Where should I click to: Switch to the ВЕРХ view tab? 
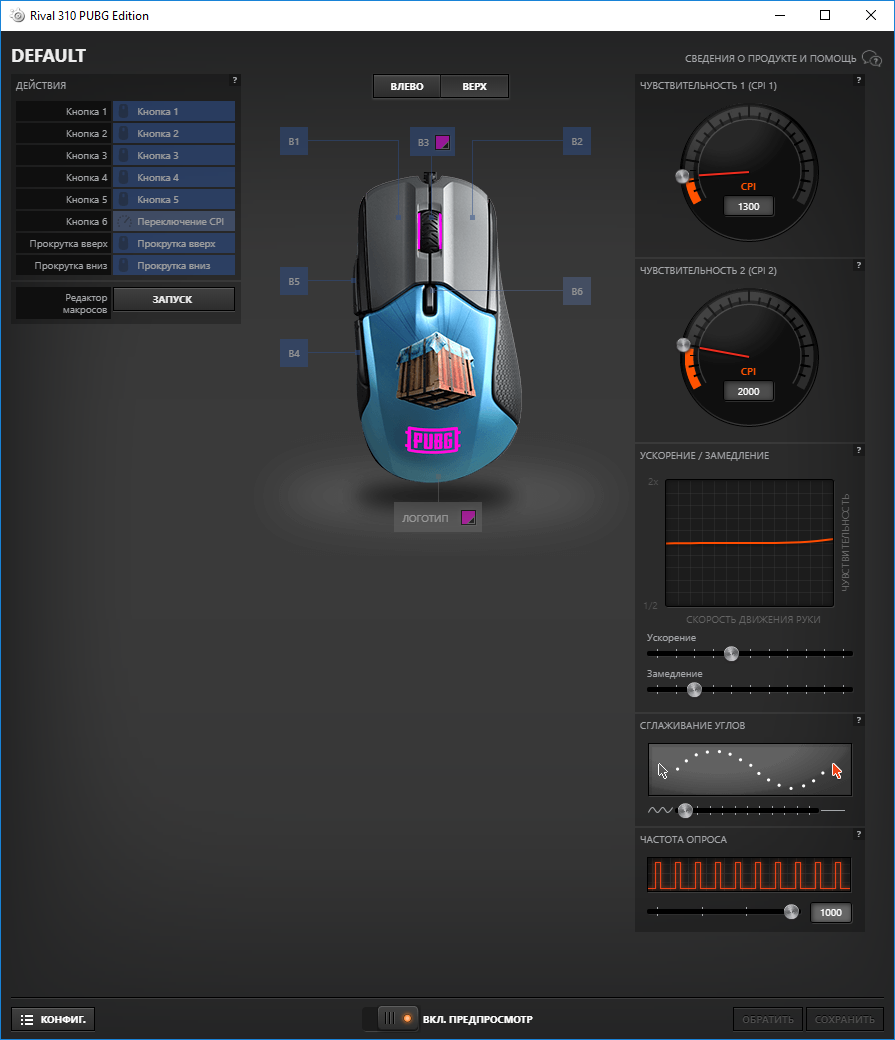tap(474, 86)
